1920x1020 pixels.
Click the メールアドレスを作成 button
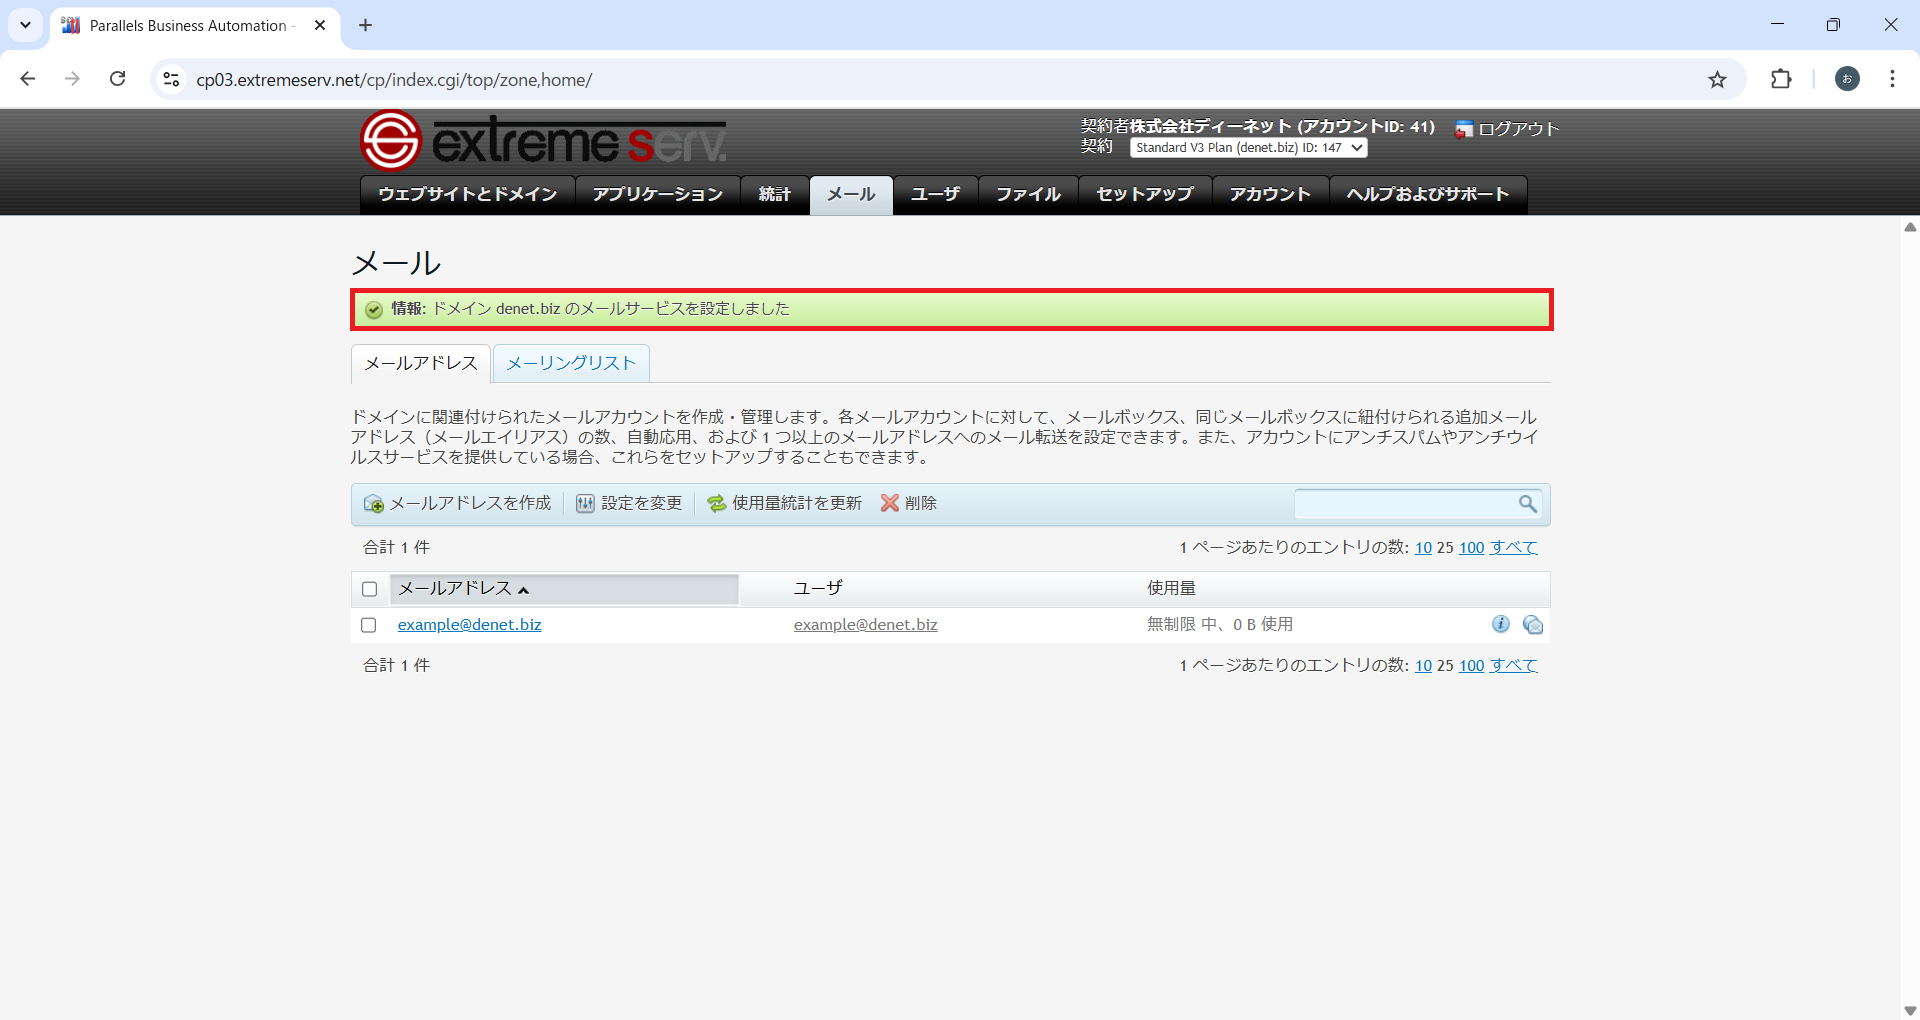458,503
